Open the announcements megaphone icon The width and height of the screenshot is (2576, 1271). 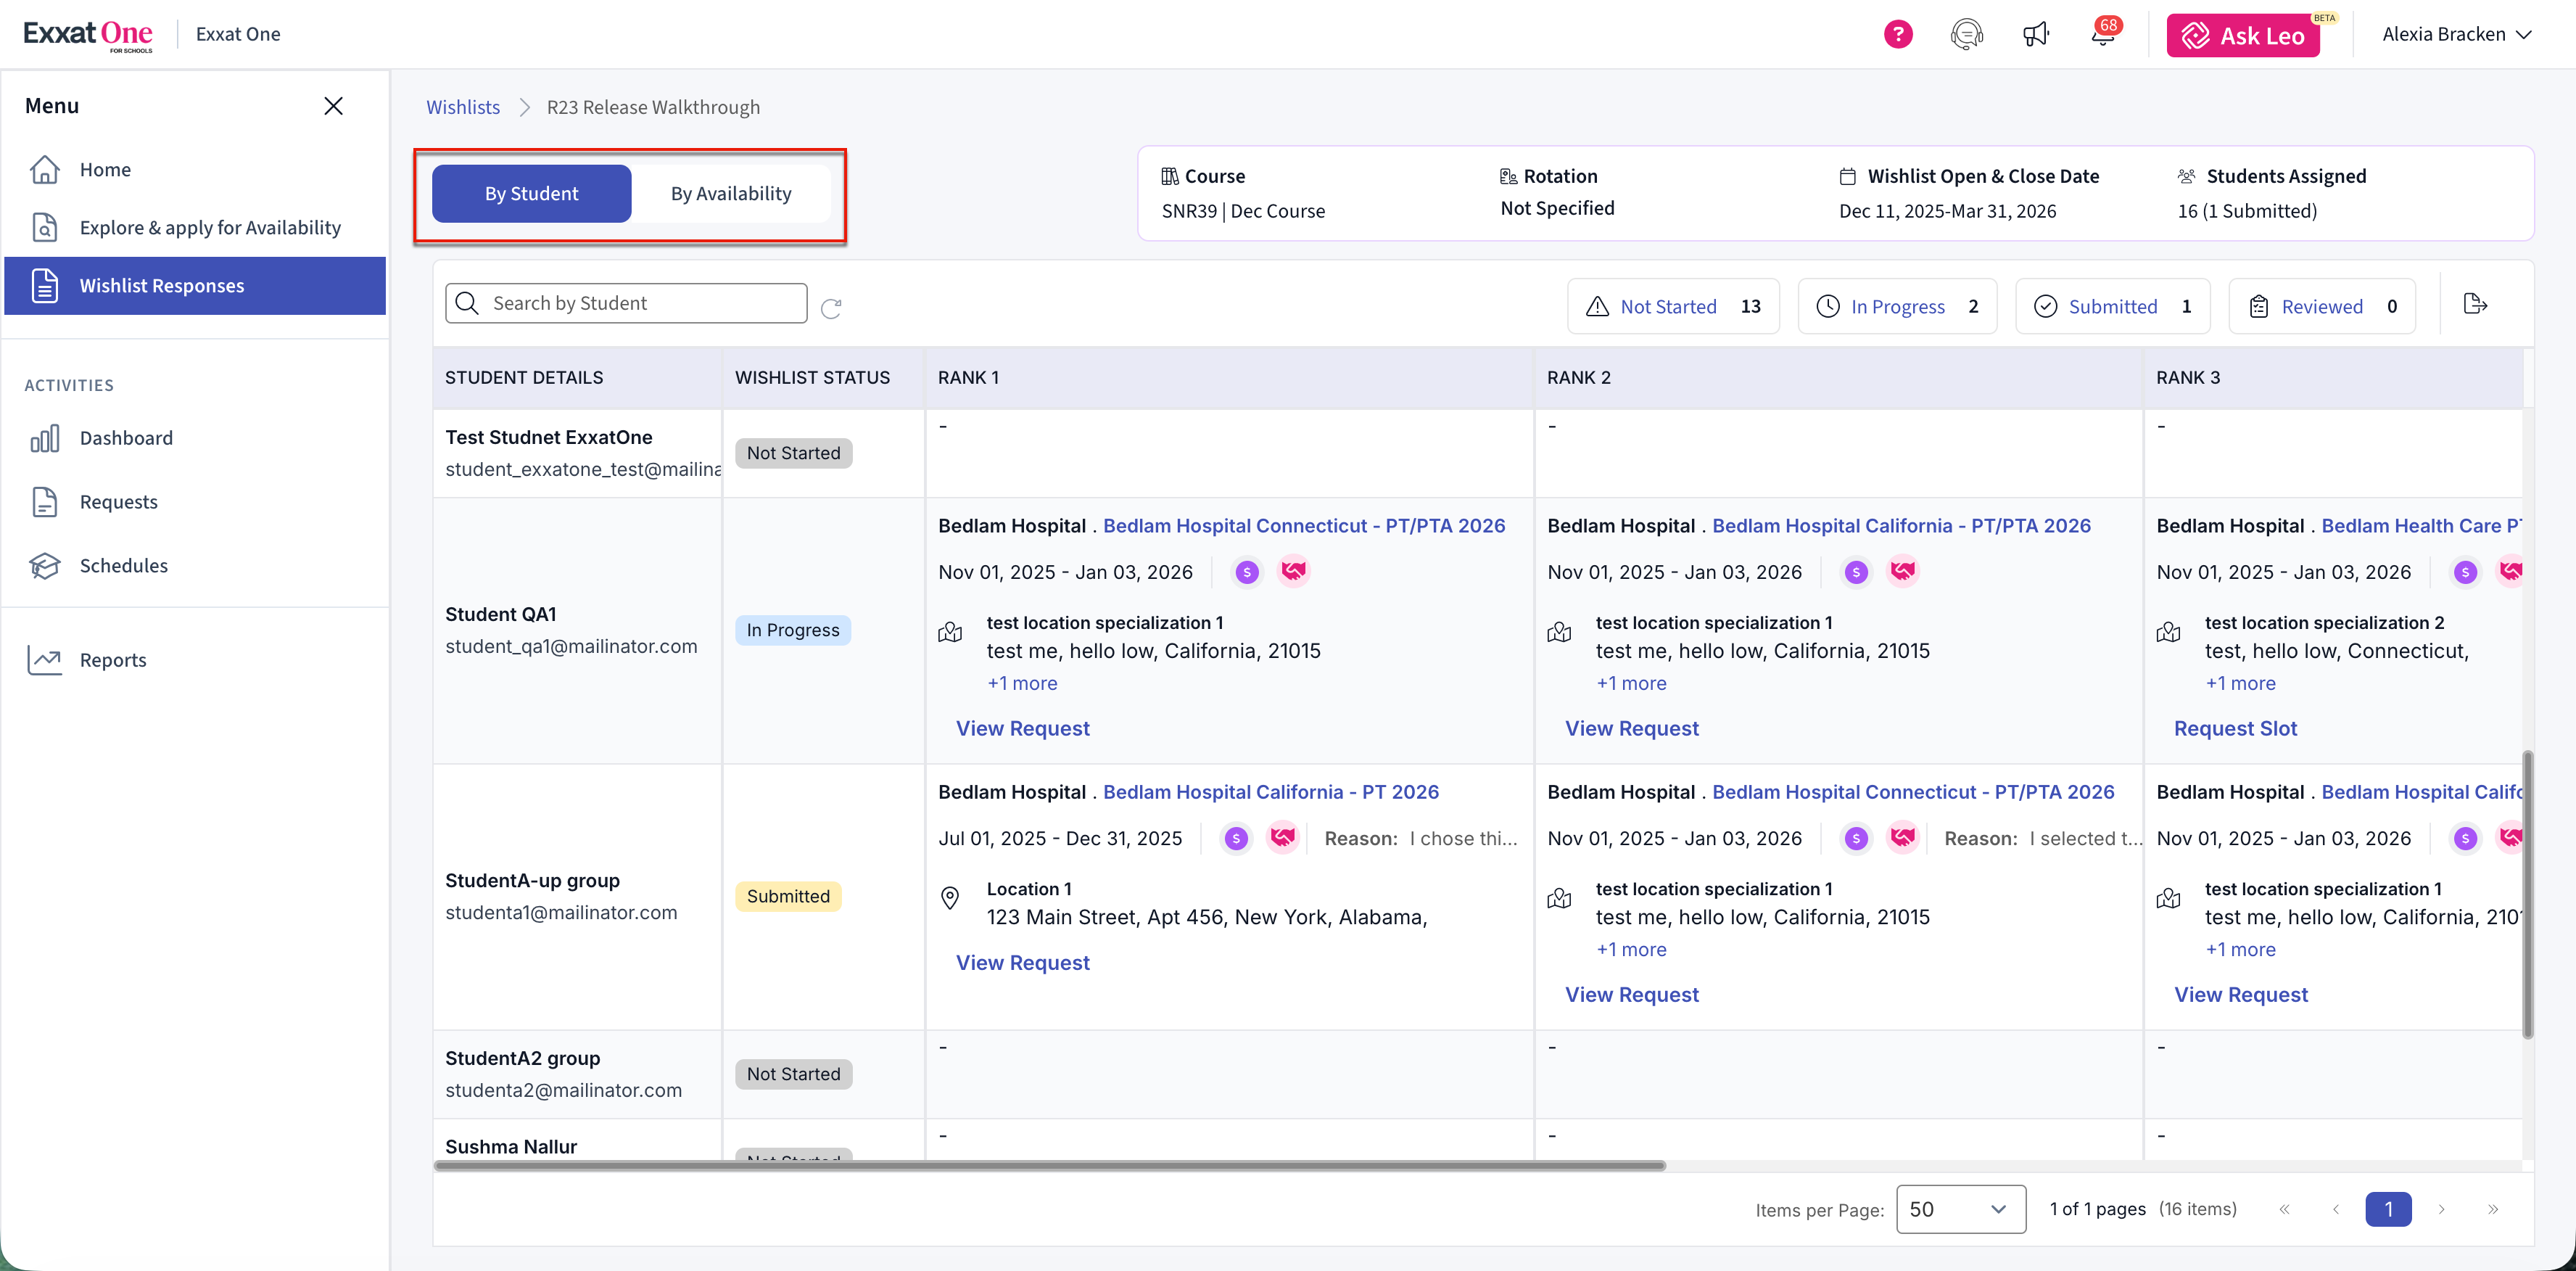click(2035, 34)
